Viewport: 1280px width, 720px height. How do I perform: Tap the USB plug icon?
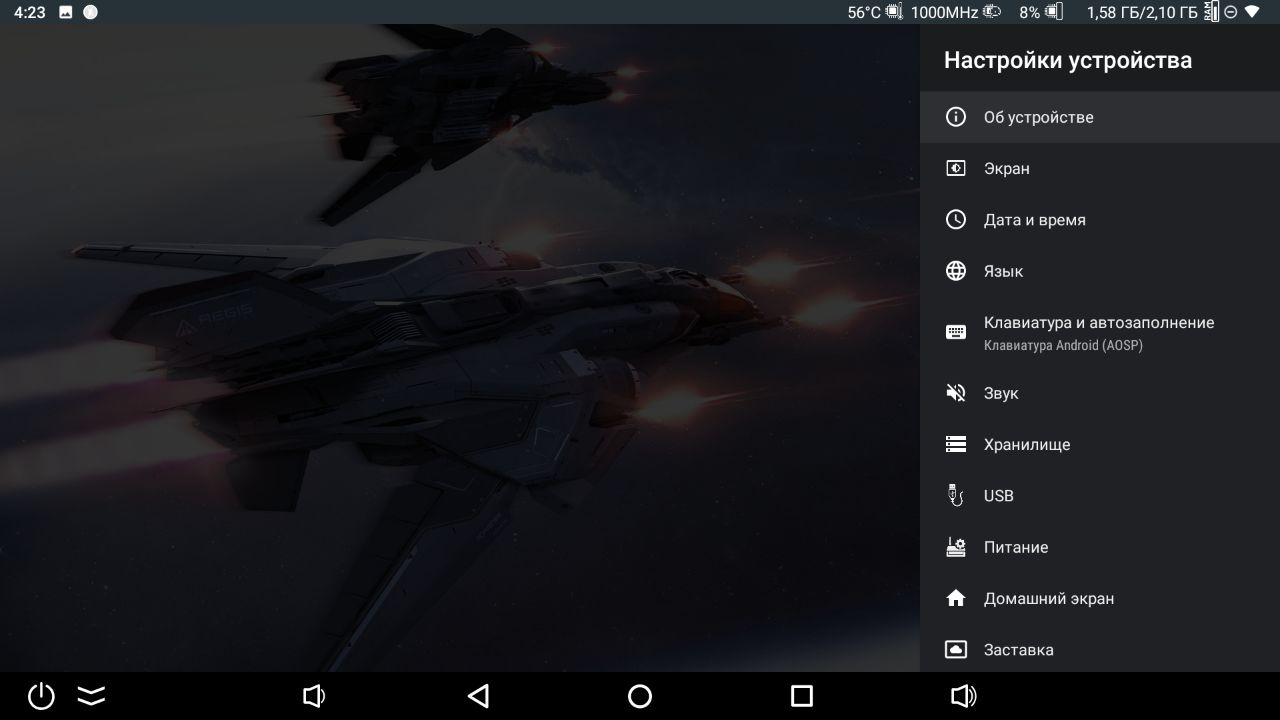coord(956,495)
